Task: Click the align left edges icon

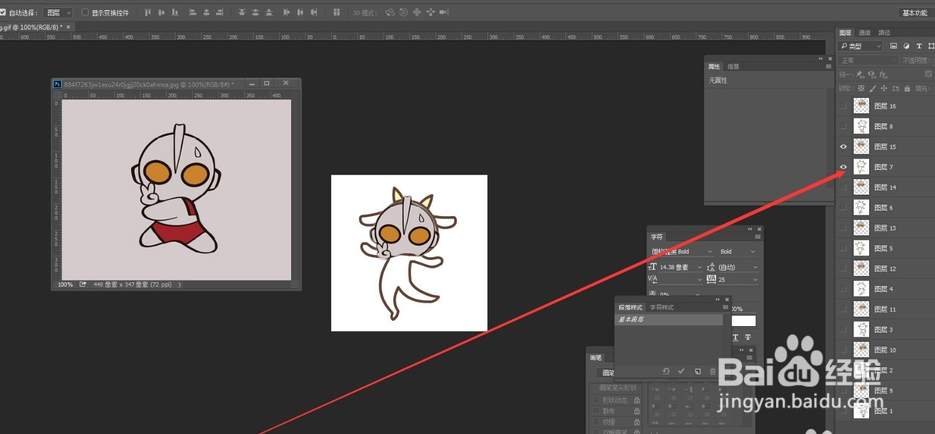Action: click(195, 13)
